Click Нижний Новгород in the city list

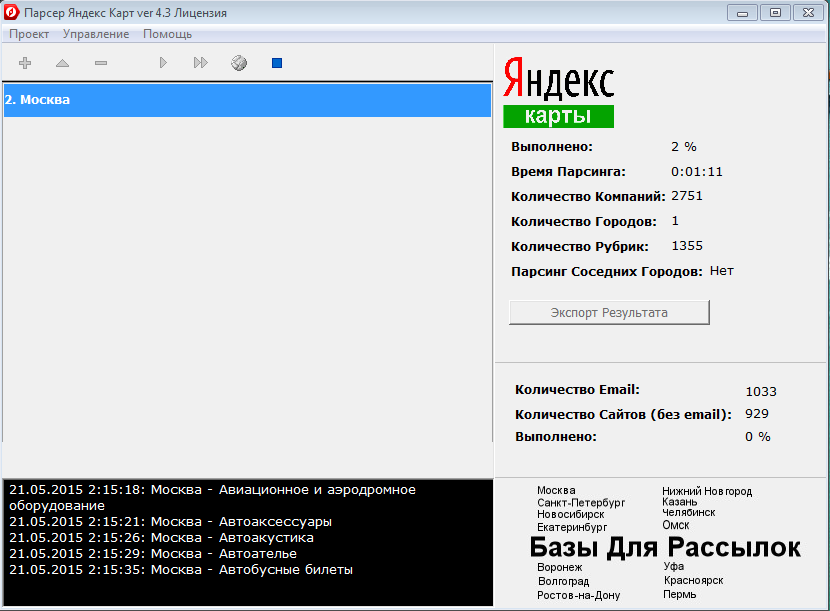click(707, 491)
